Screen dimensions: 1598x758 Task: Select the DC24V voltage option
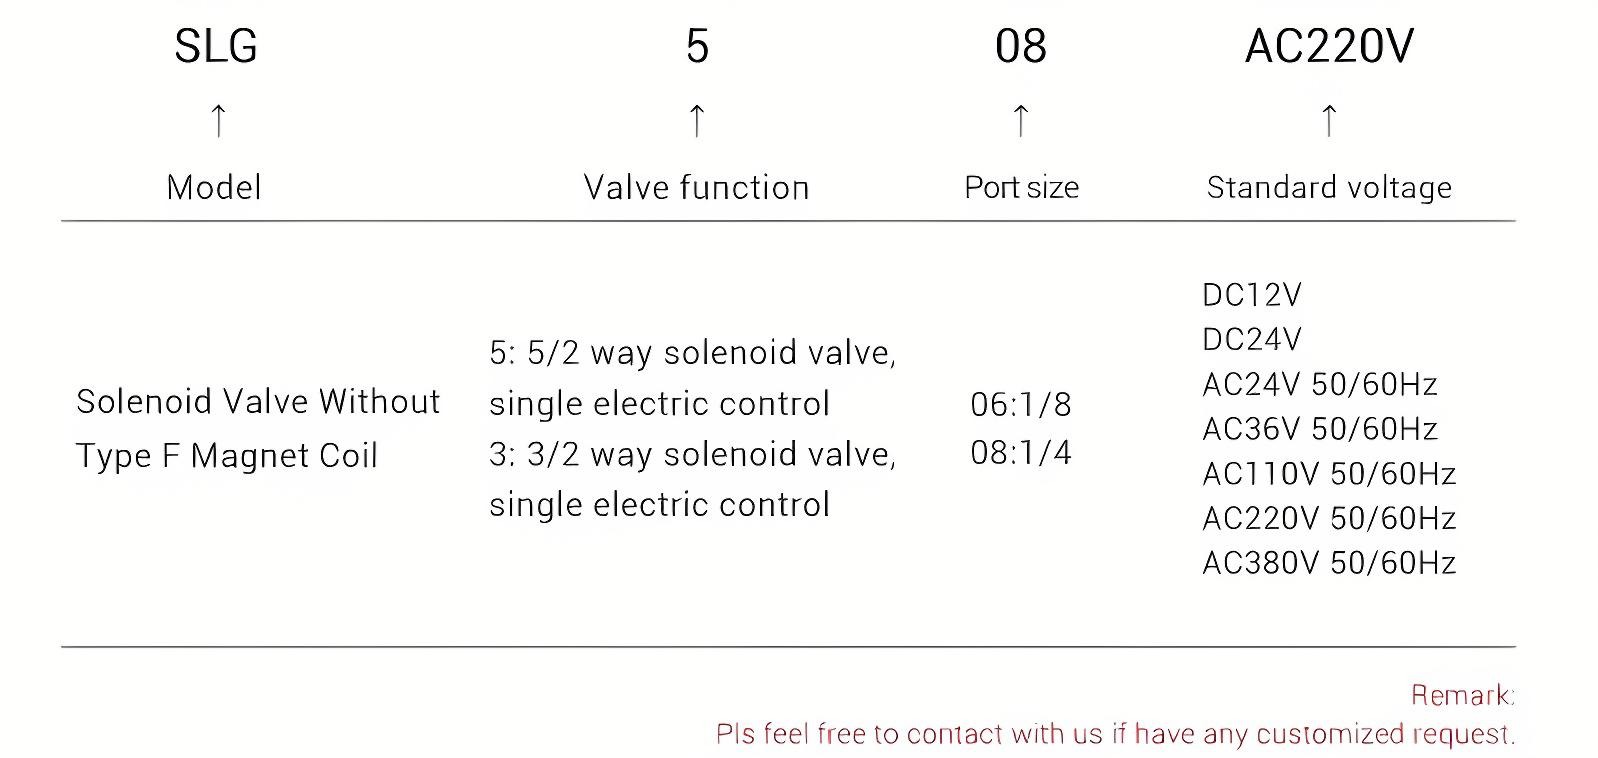tap(1252, 340)
